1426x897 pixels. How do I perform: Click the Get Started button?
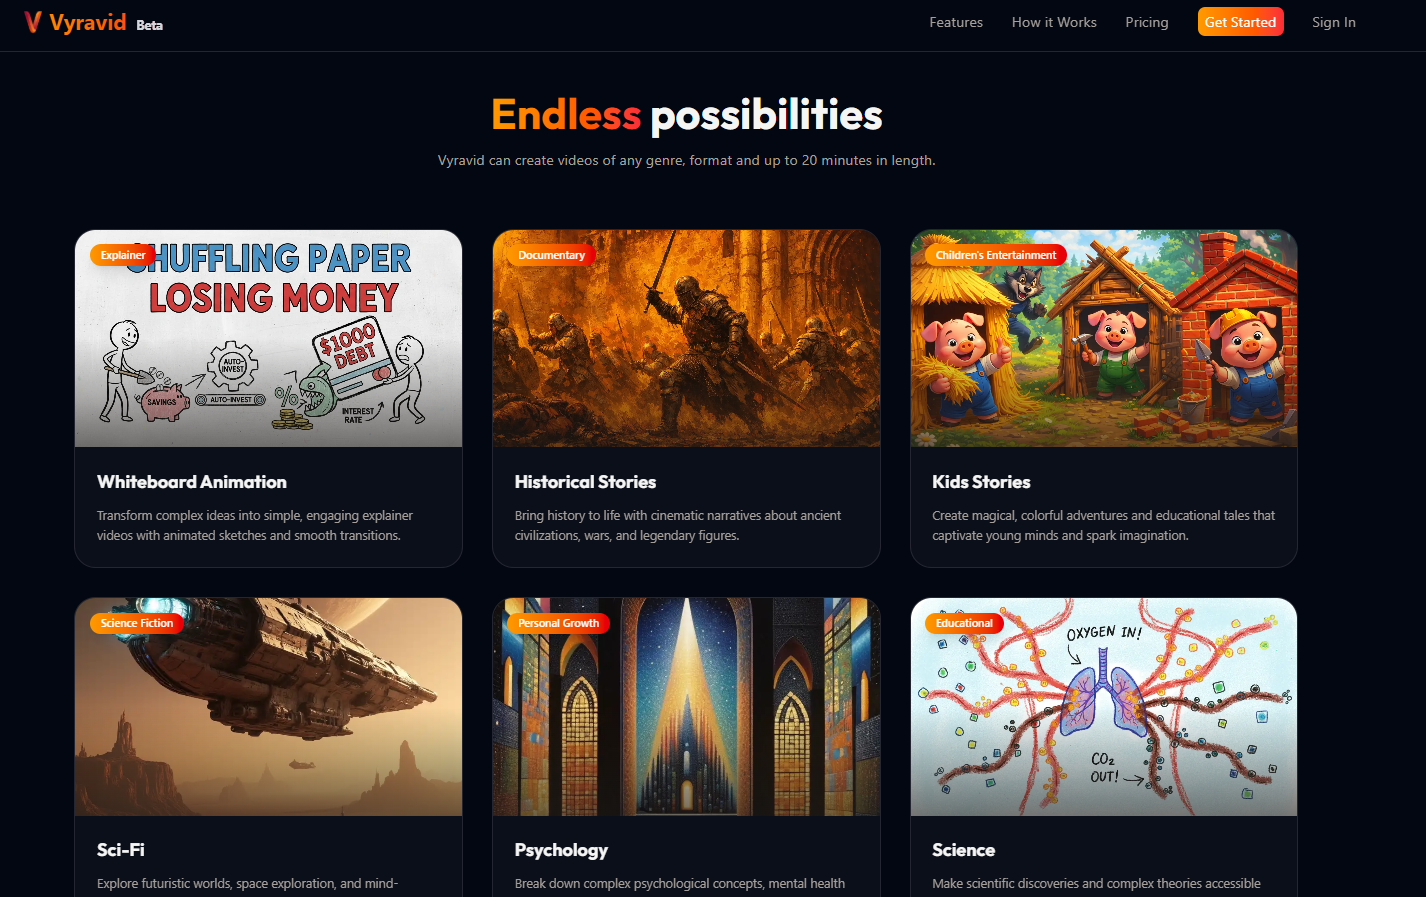[x=1240, y=22]
